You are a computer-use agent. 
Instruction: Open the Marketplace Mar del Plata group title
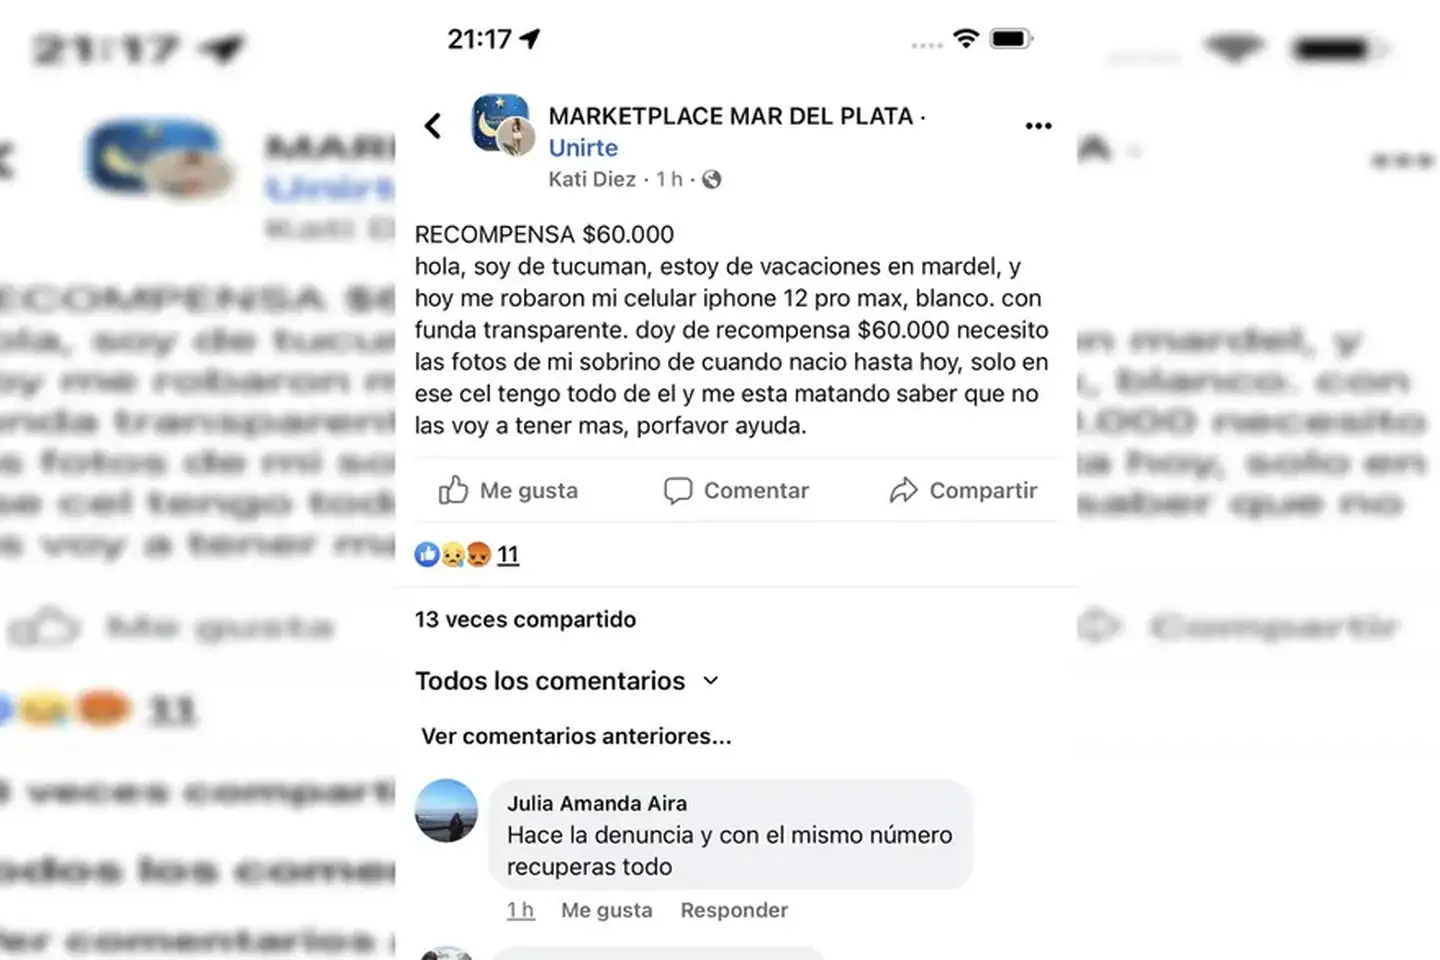pyautogui.click(x=730, y=116)
